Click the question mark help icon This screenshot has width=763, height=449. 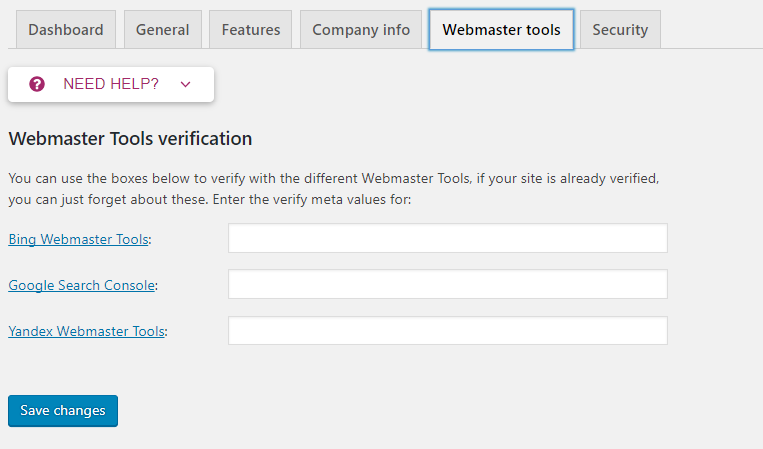[37, 84]
